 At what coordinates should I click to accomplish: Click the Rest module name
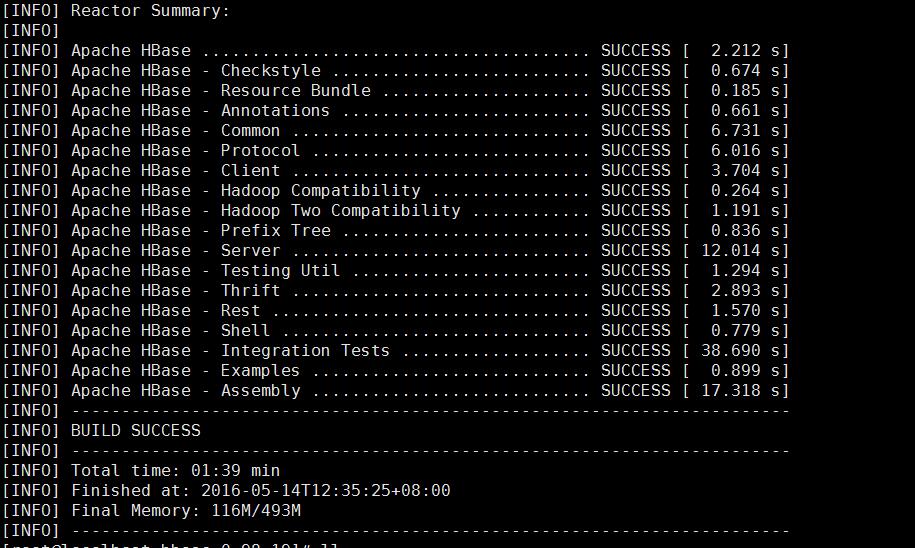[240, 310]
